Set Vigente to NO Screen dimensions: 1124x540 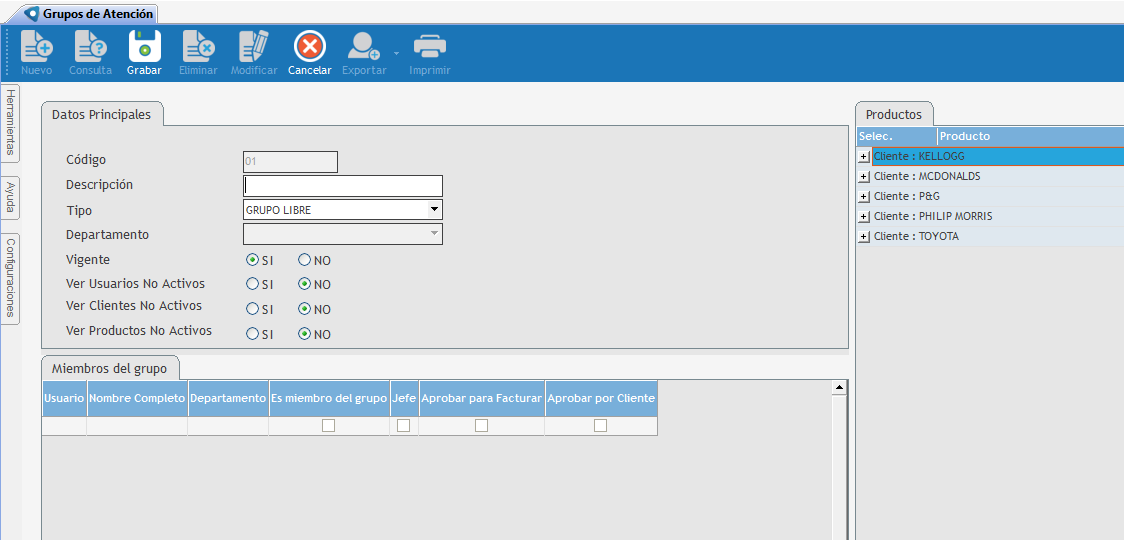(x=305, y=260)
